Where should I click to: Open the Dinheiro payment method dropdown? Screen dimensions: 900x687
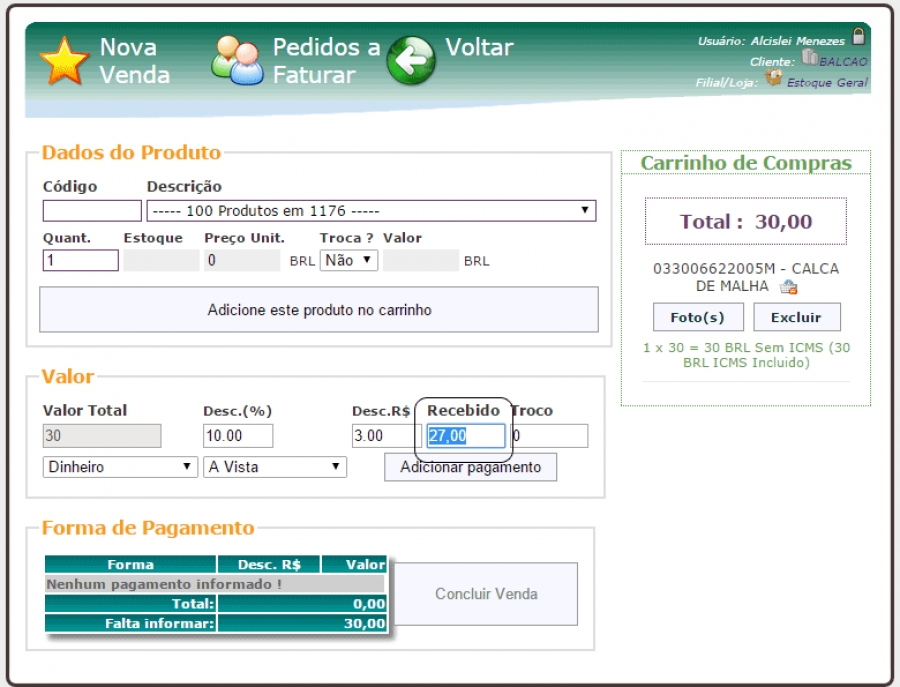(x=120, y=467)
